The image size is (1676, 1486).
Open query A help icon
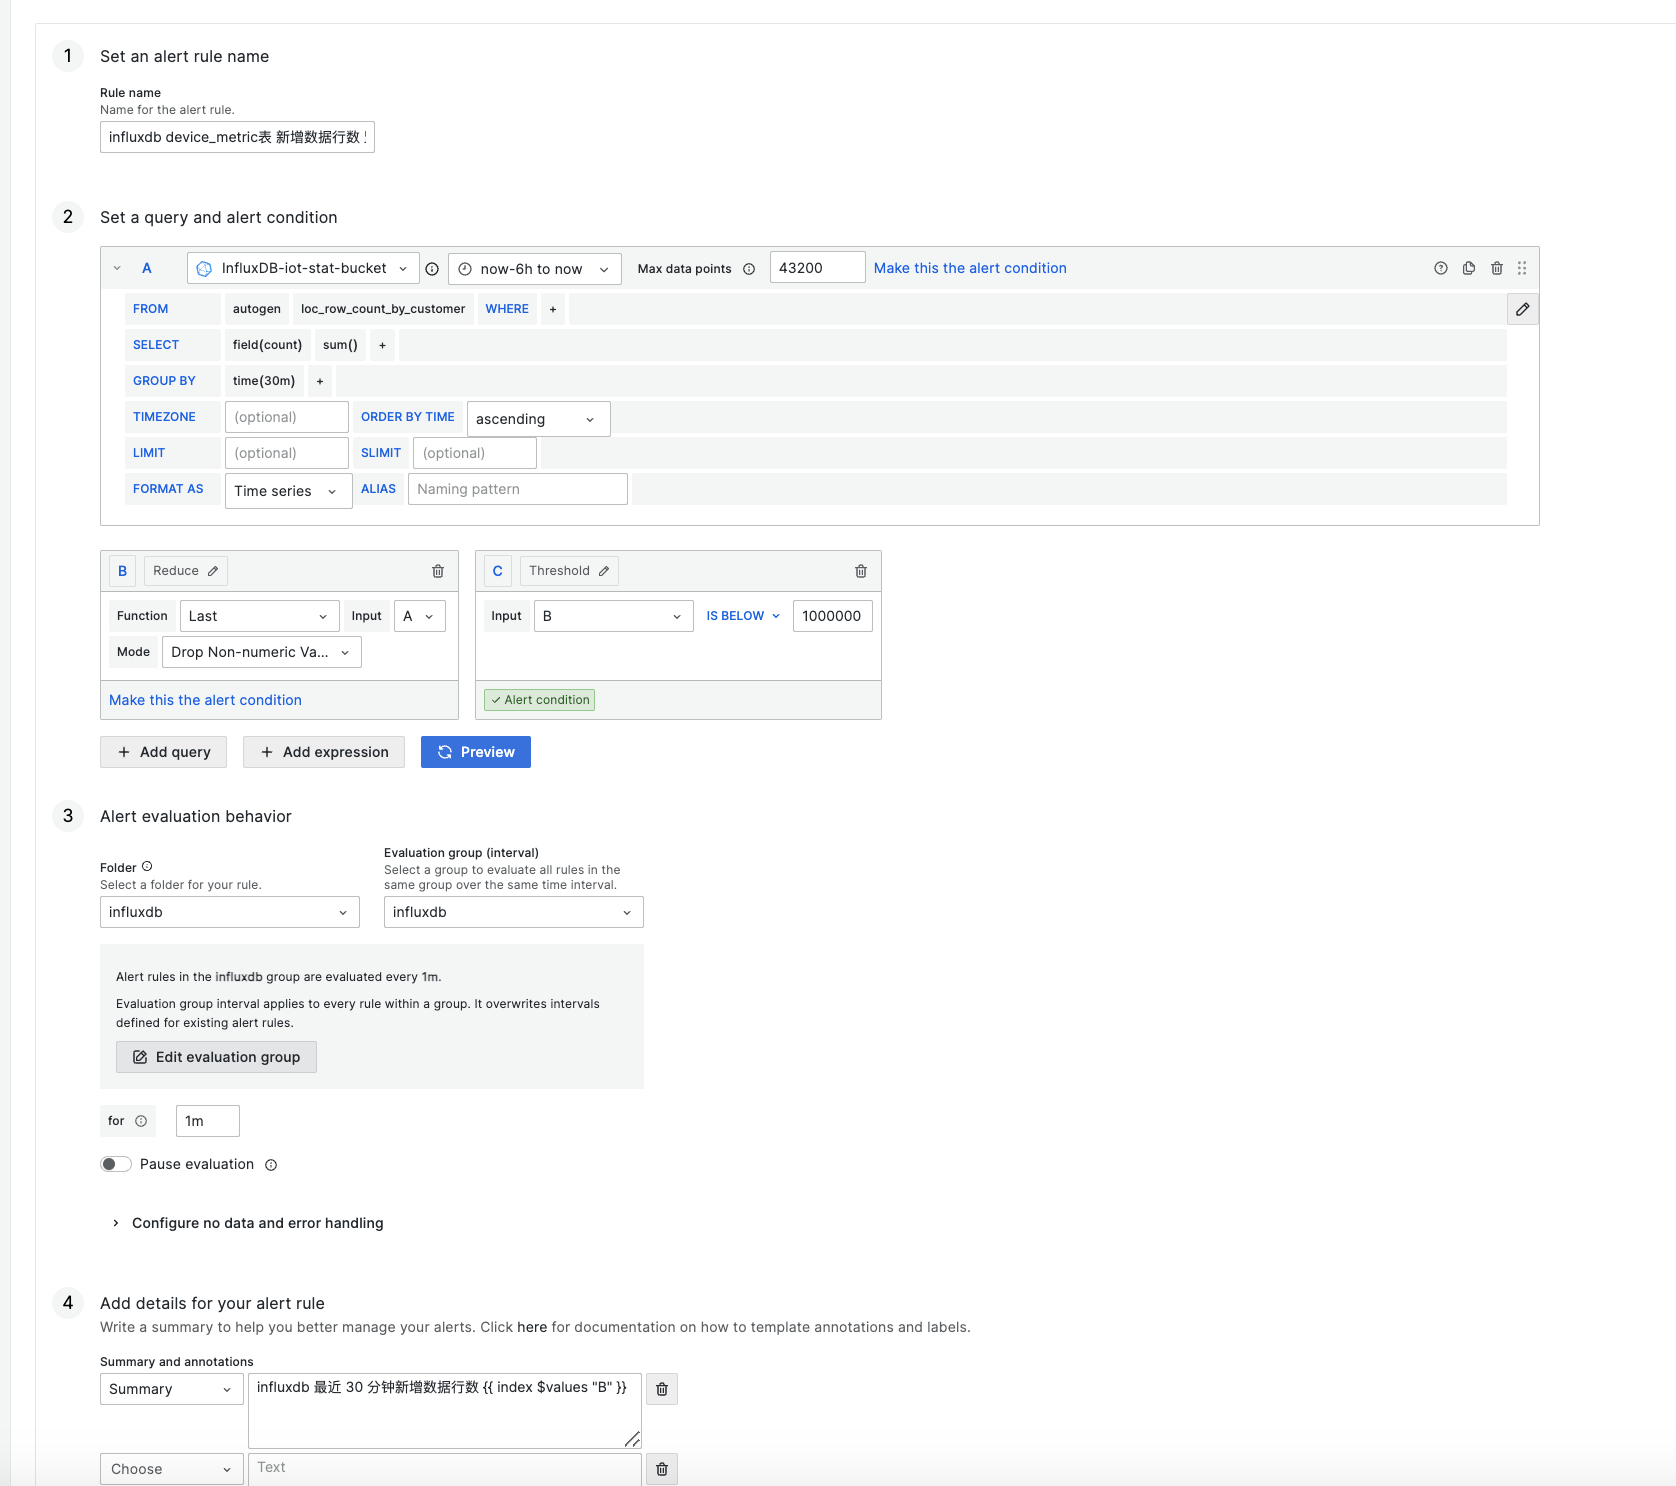1440,268
